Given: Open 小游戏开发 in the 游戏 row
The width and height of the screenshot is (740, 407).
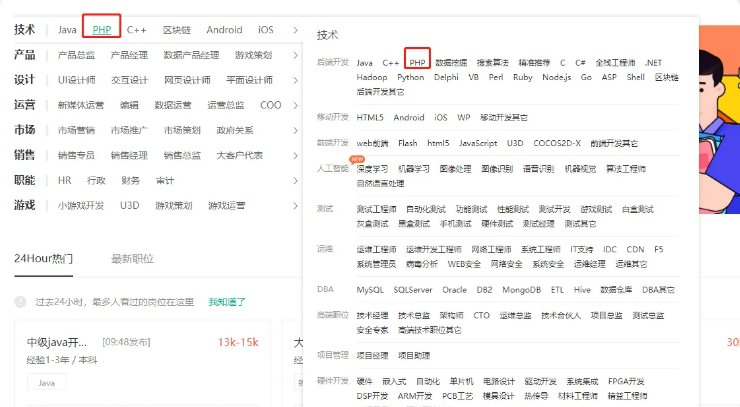Looking at the screenshot, I should point(81,205).
